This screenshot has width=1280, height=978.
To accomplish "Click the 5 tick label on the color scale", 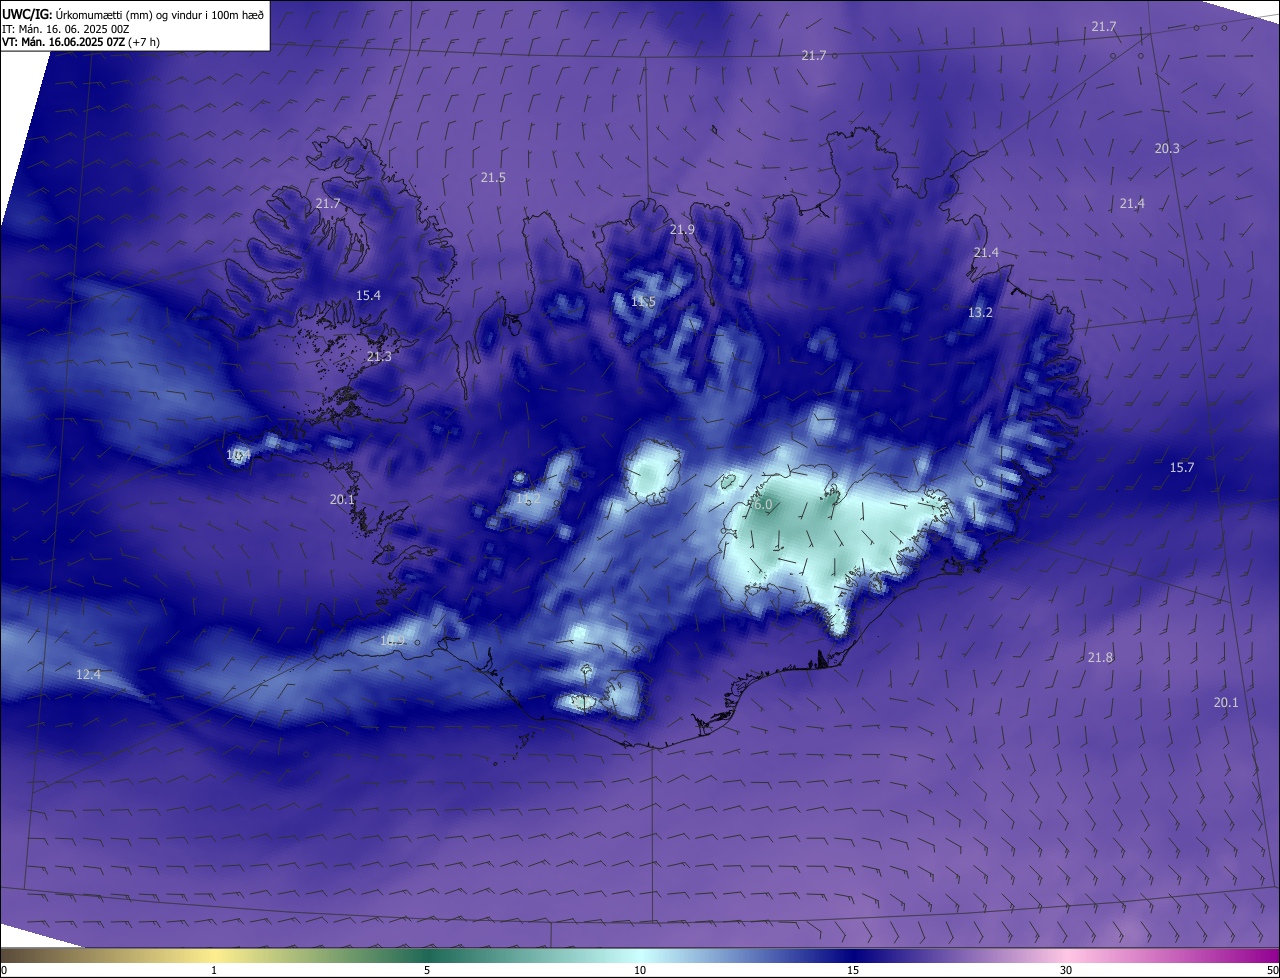I will (427, 970).
